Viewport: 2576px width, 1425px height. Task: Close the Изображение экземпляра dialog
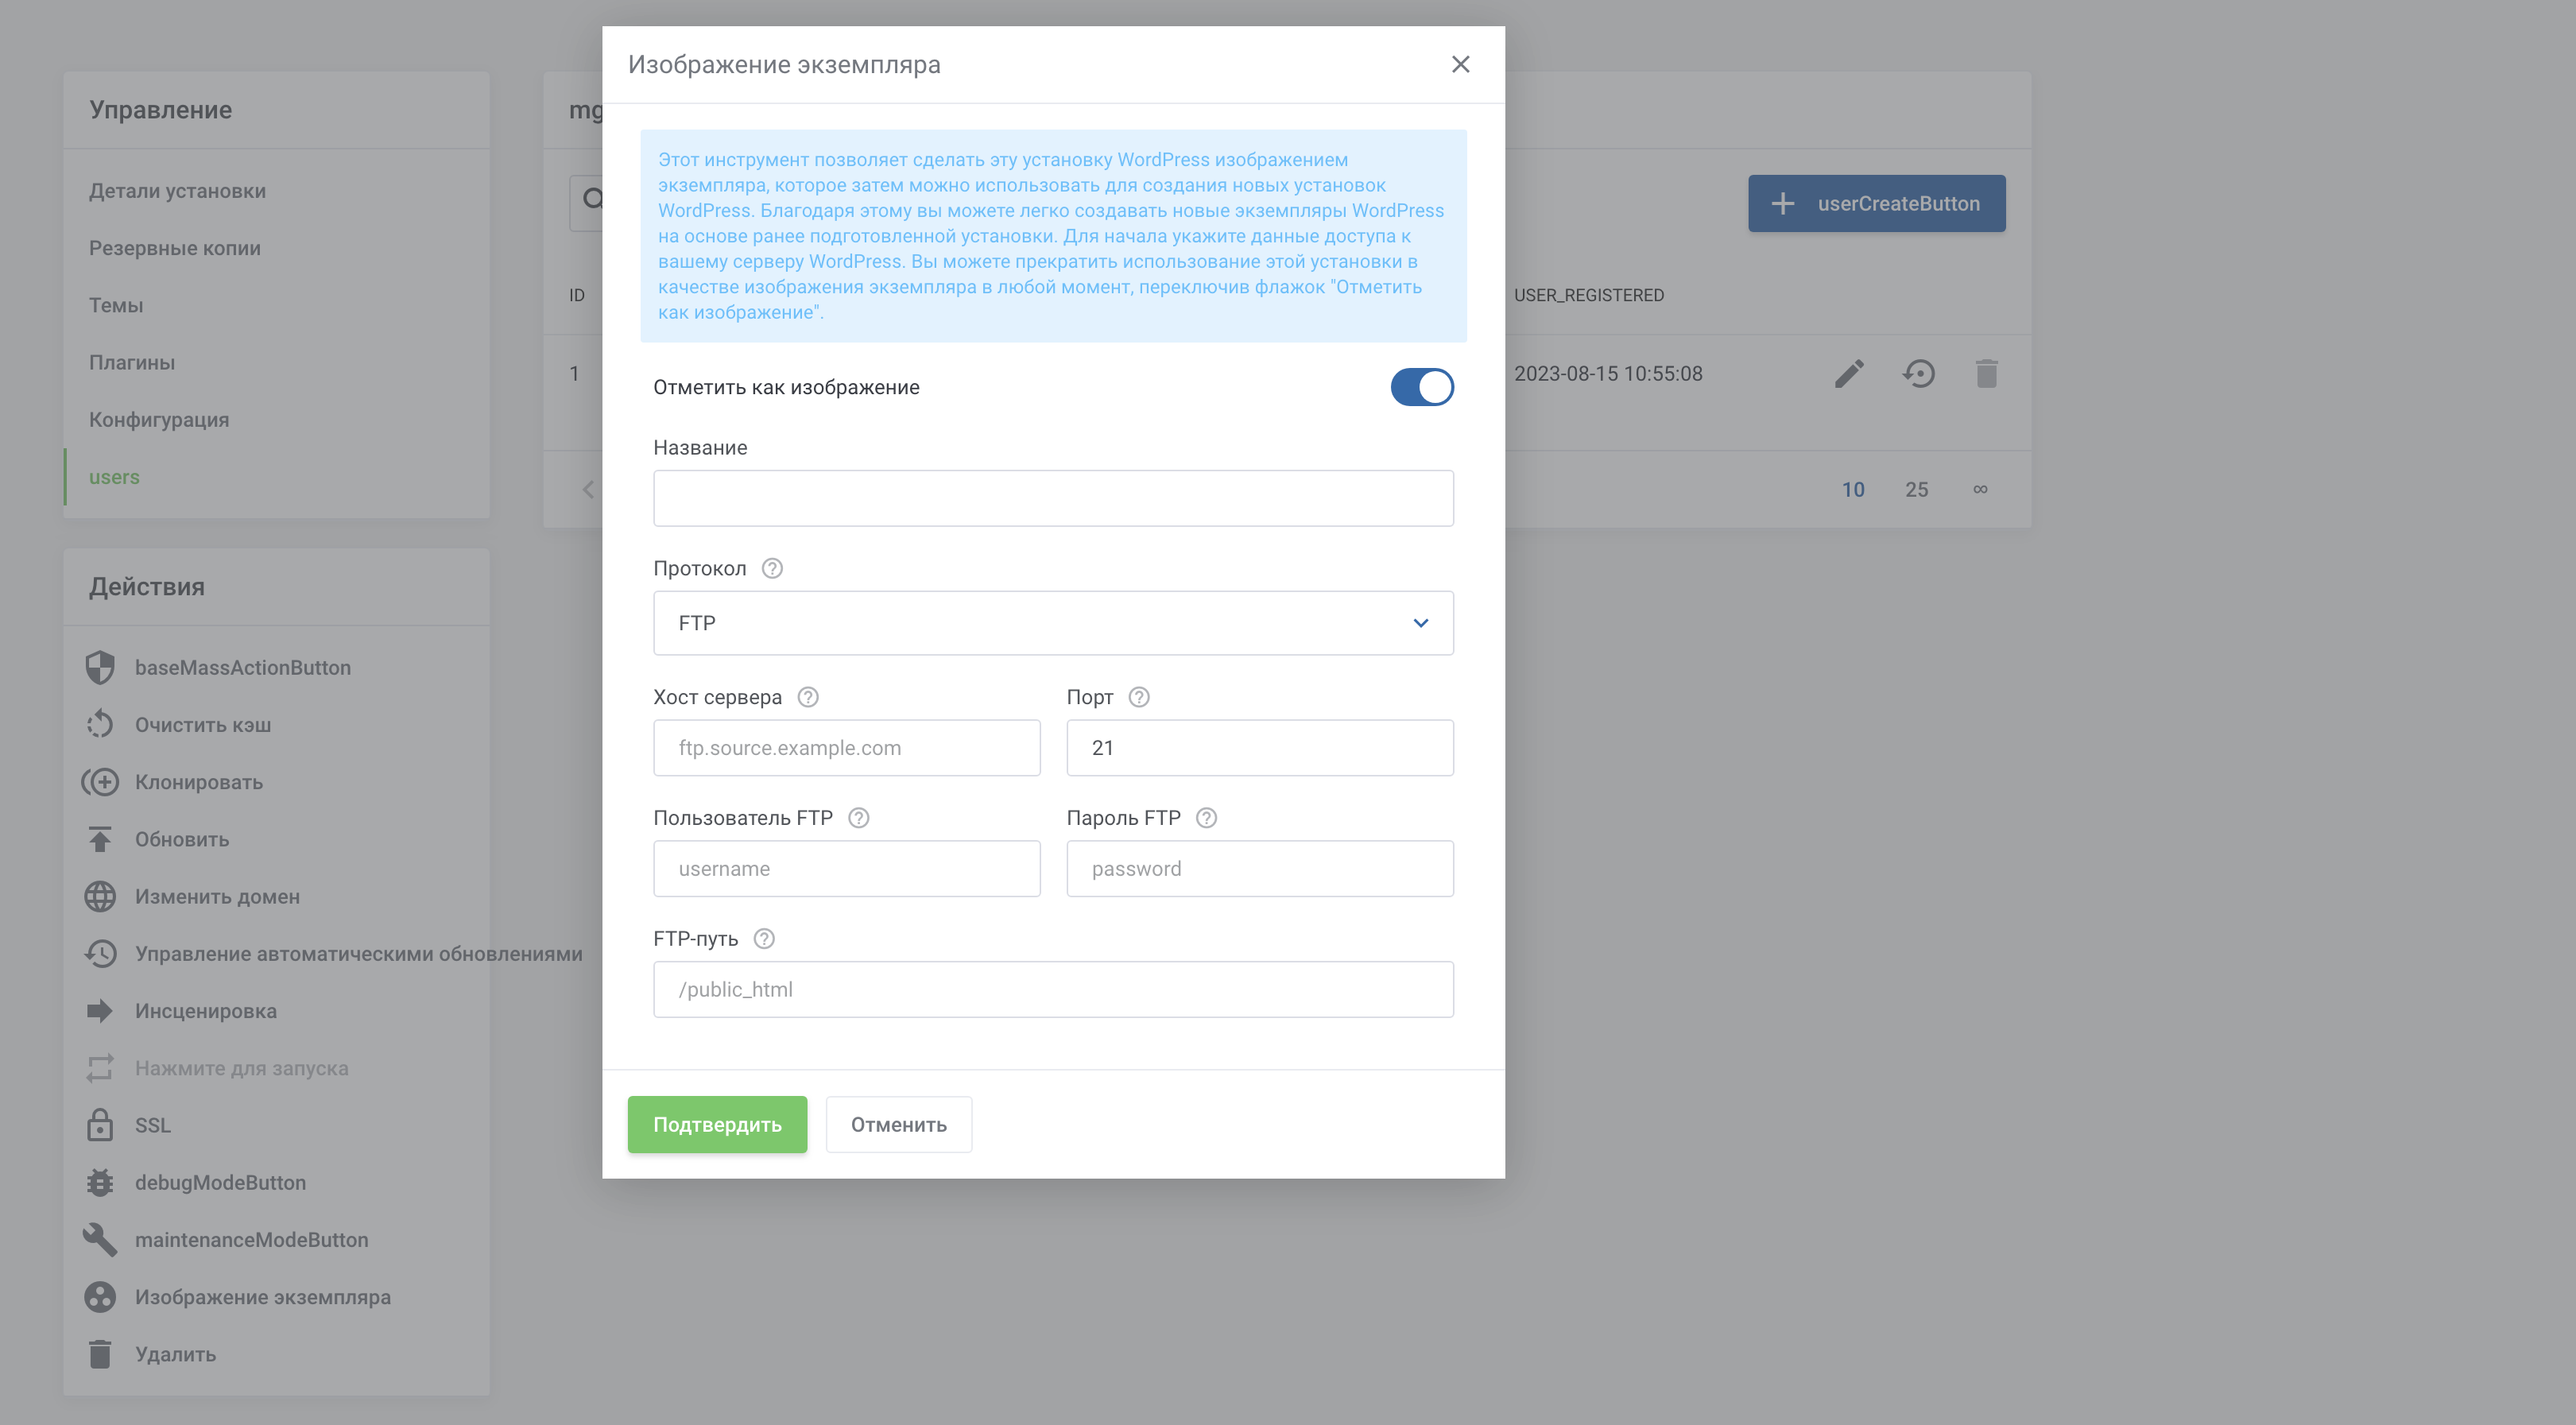[x=1460, y=64]
